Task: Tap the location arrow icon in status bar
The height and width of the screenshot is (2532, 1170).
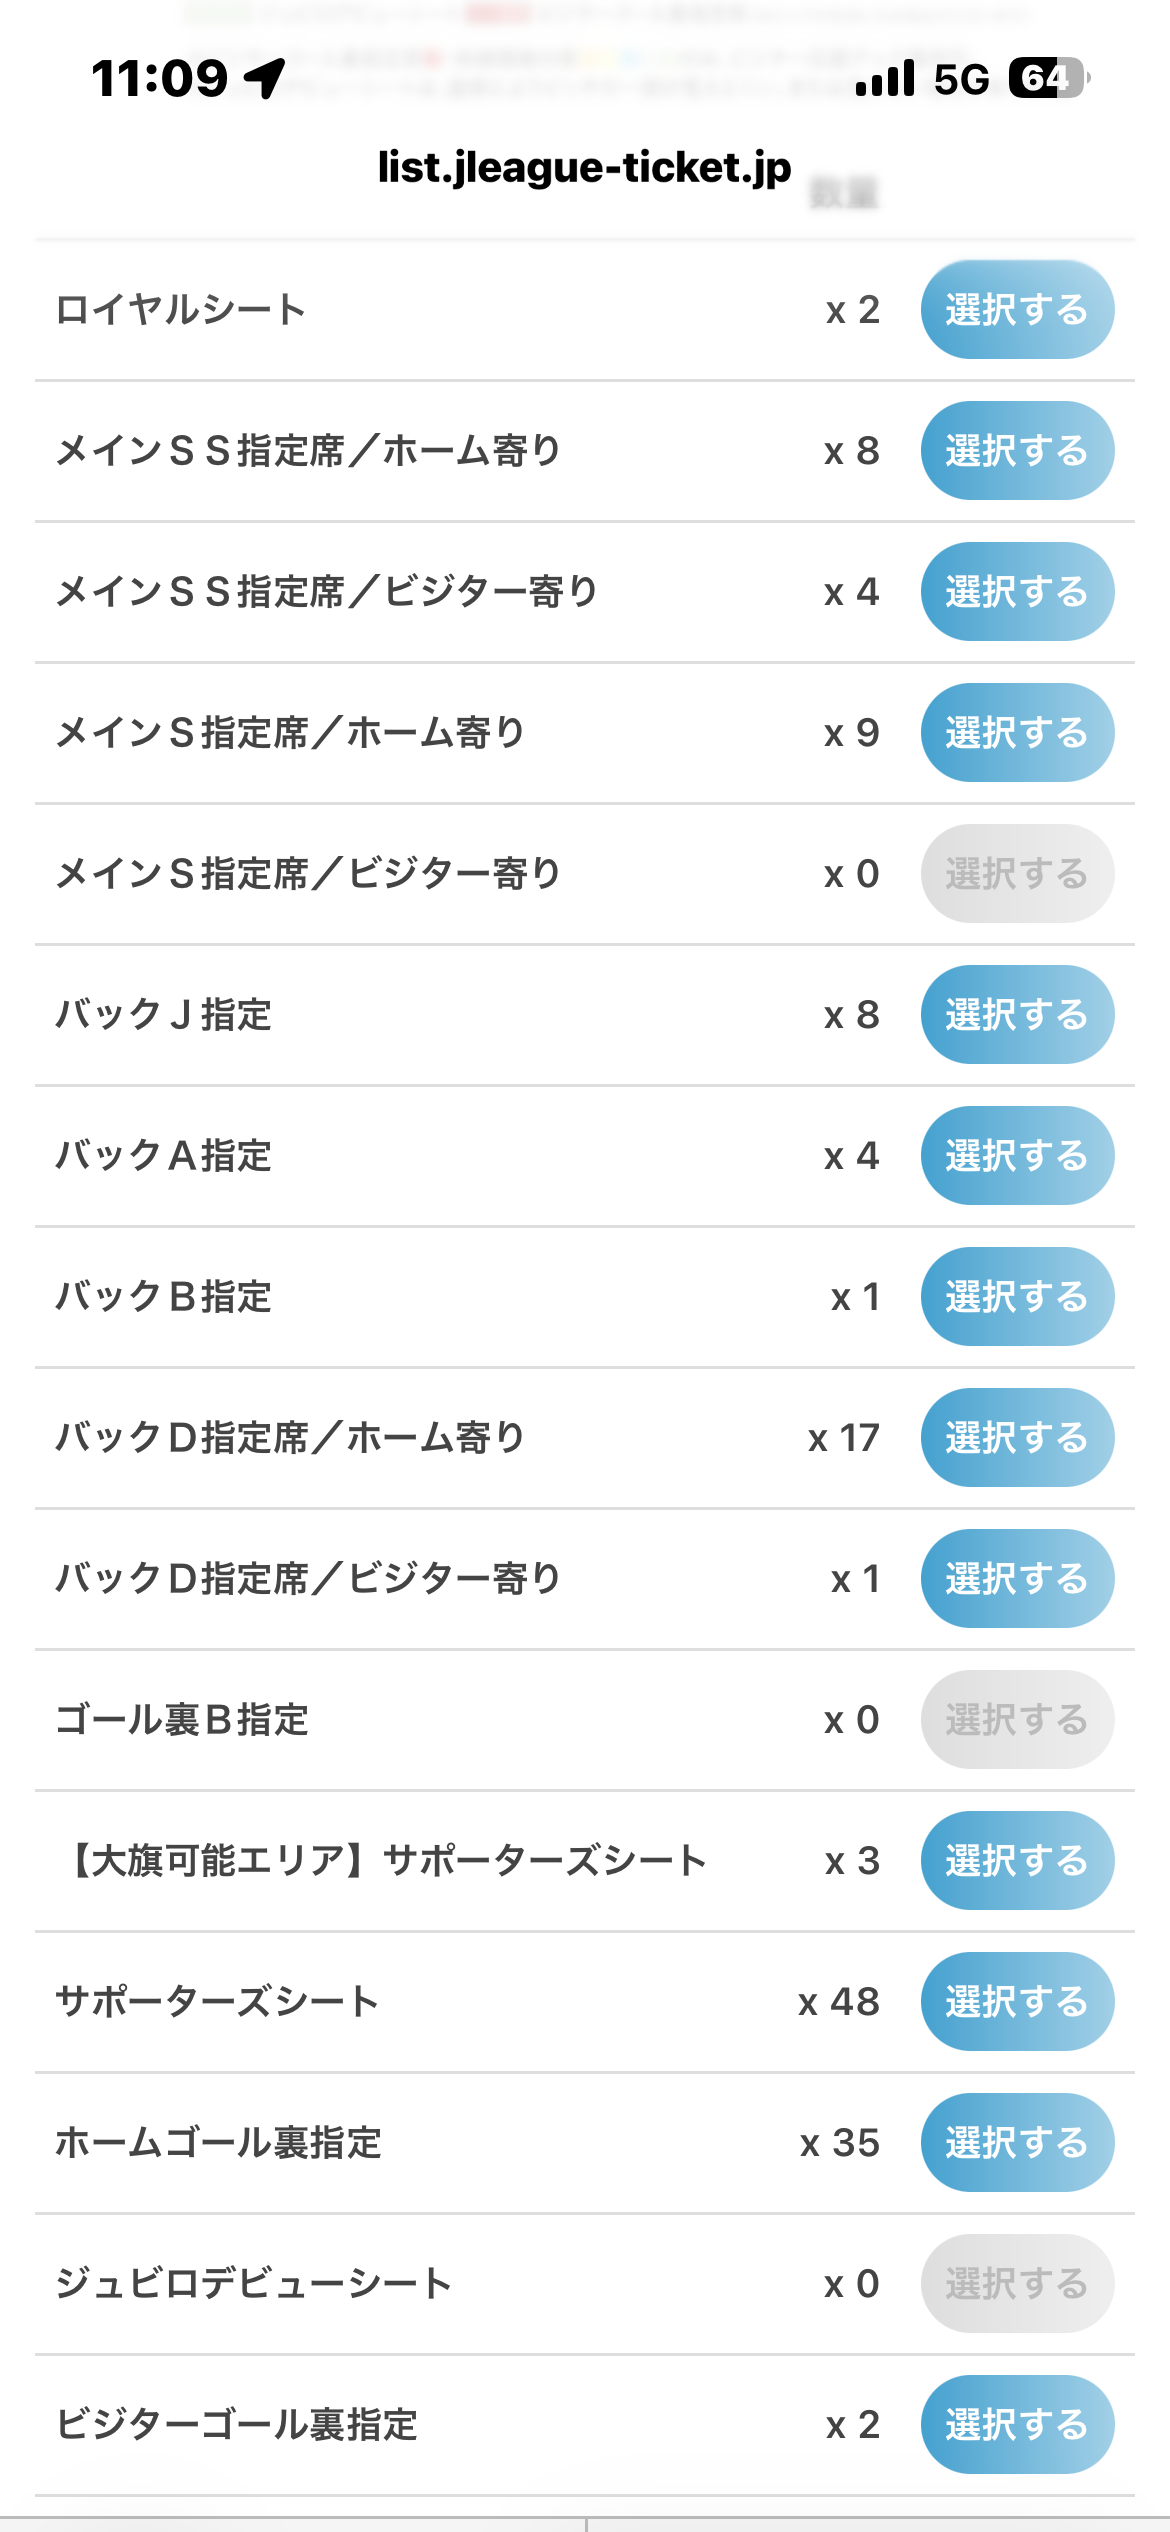Action: click(265, 78)
